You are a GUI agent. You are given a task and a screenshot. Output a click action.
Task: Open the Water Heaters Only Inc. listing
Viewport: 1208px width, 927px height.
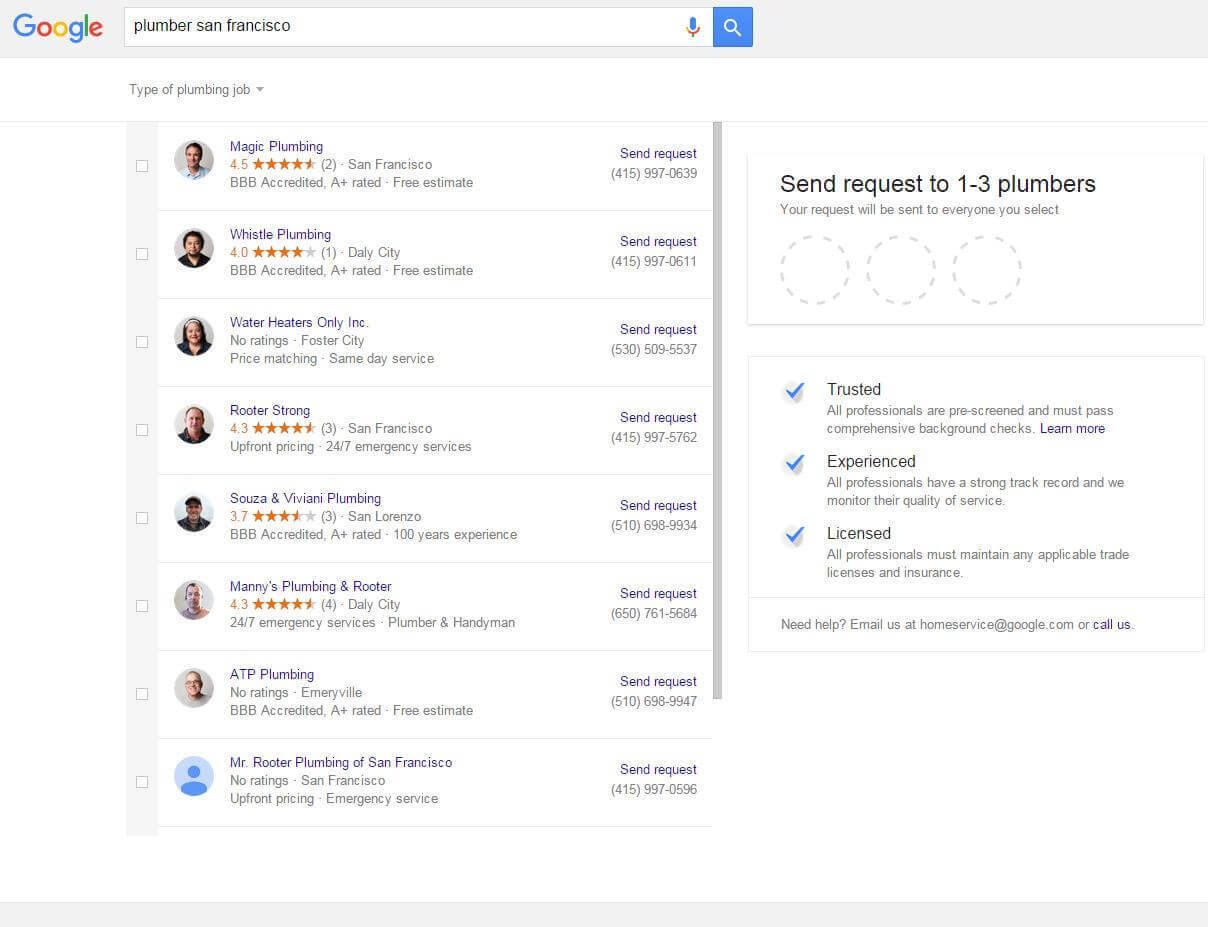(299, 322)
